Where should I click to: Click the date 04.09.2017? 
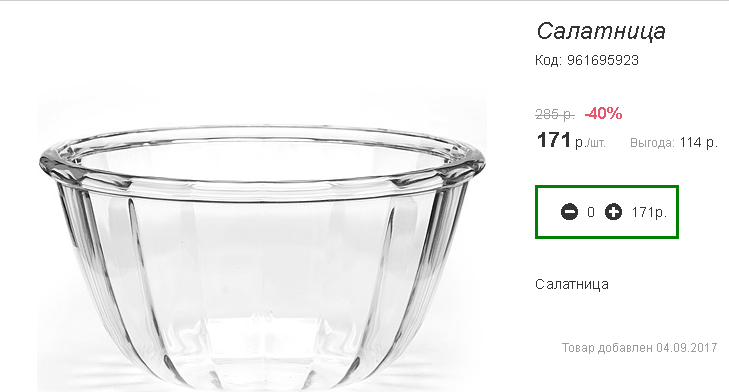coord(687,348)
